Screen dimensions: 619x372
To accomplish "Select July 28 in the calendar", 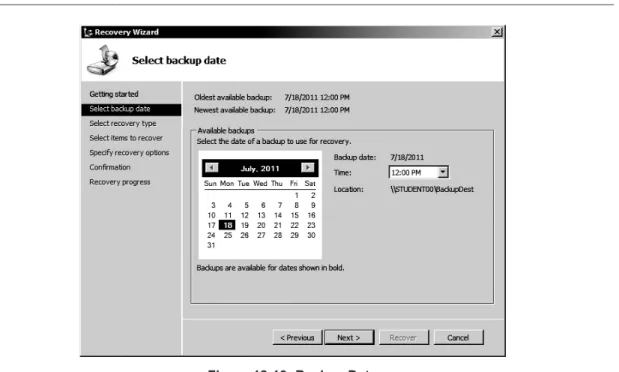I will [x=278, y=235].
